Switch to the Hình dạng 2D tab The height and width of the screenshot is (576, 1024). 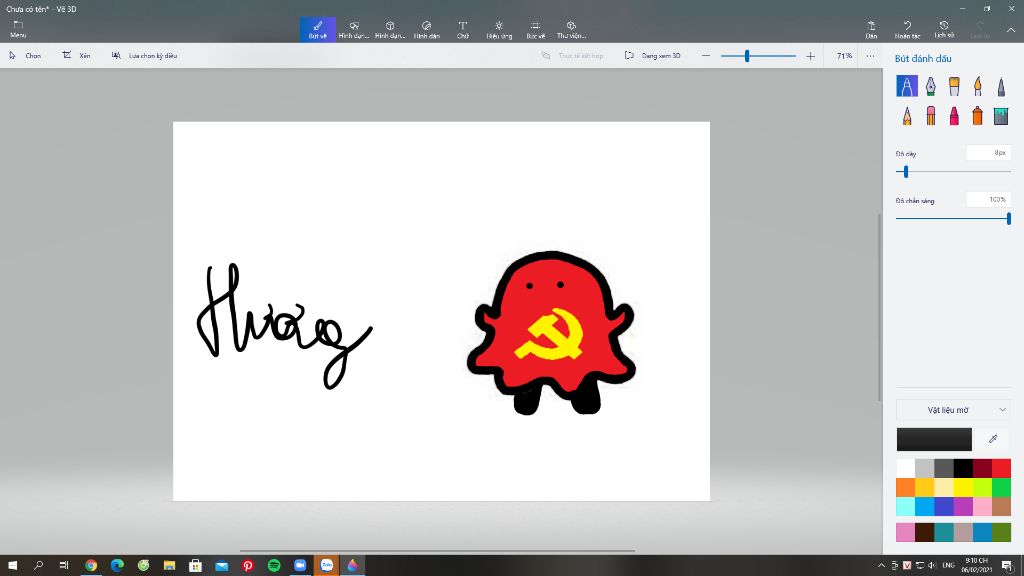(354, 29)
